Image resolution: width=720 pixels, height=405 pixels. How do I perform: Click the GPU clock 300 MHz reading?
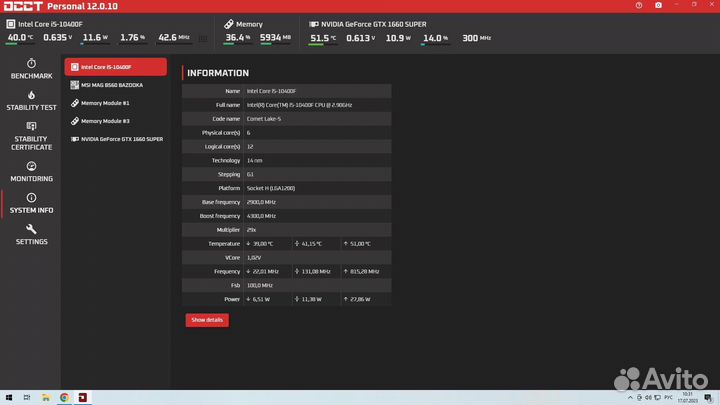pyautogui.click(x=477, y=38)
